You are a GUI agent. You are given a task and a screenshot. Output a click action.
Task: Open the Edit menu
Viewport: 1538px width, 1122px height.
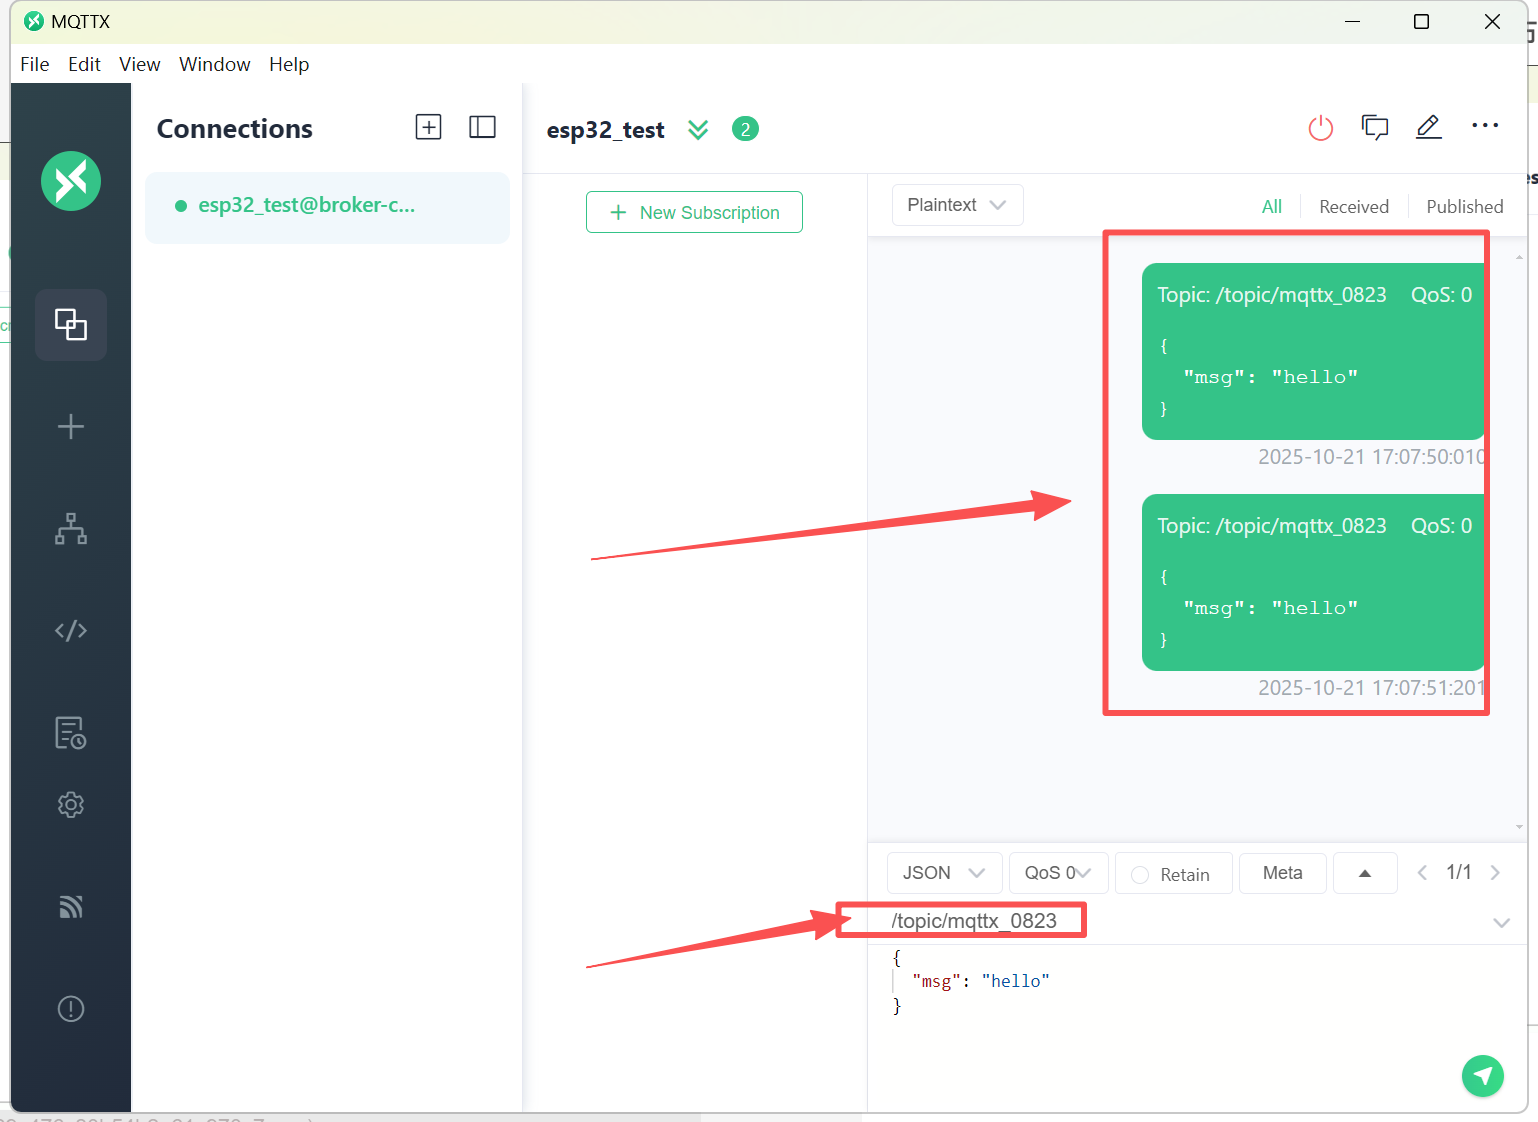coord(84,64)
